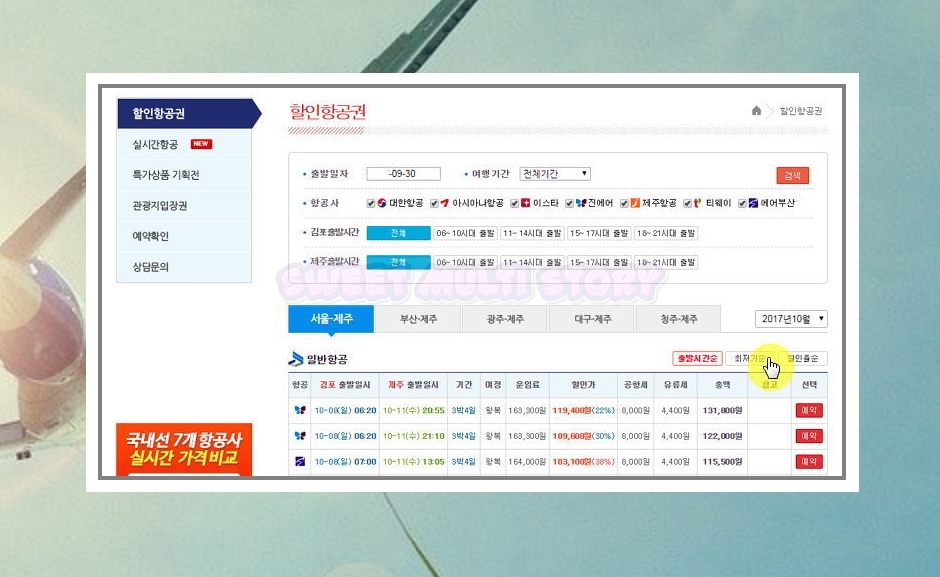Click 예약 for the 122,000원 flight

809,436
